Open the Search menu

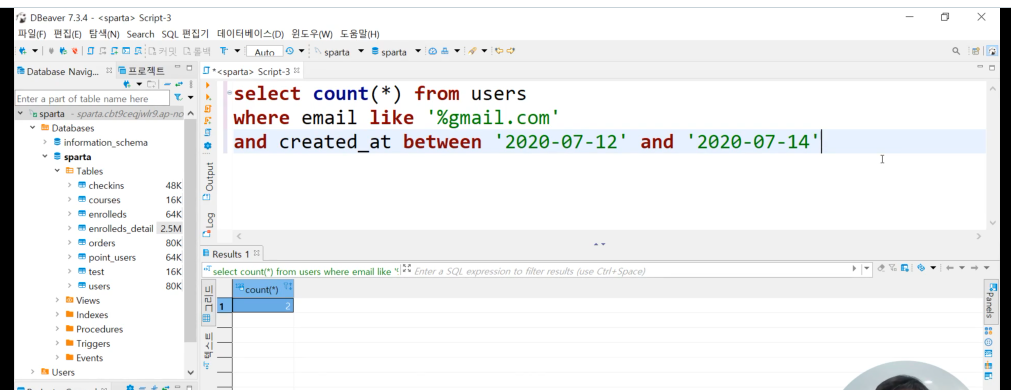141,34
